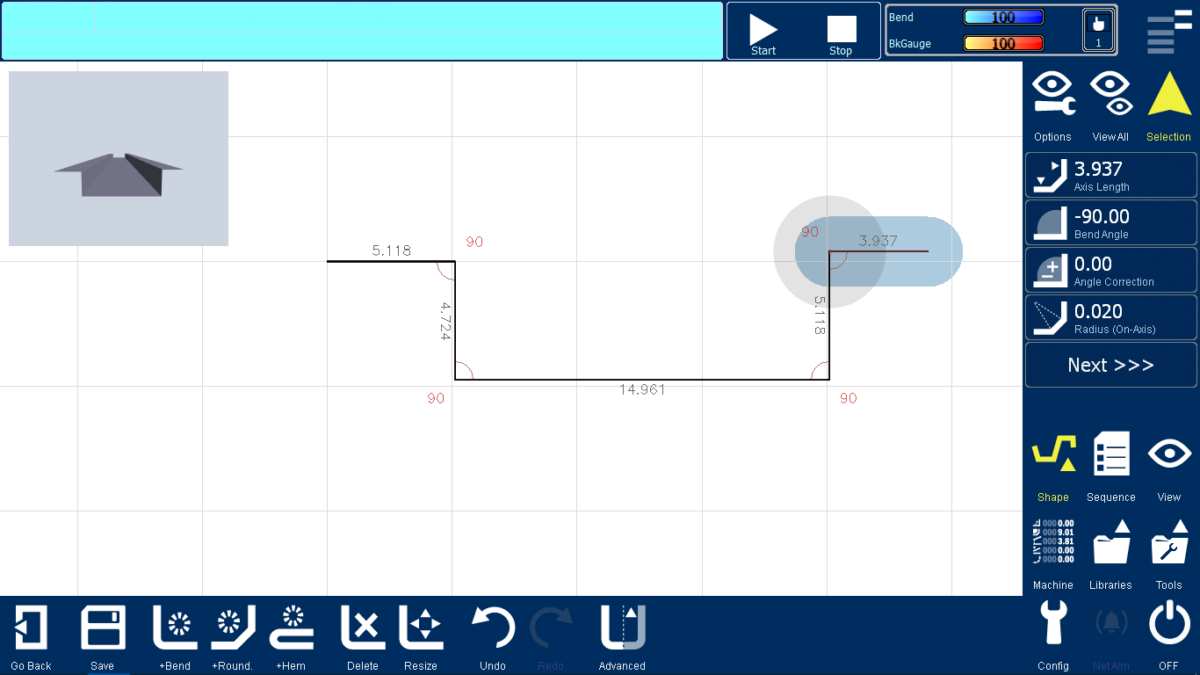The height and width of the screenshot is (675, 1200).
Task: Select the +Round. tool
Action: click(232, 636)
